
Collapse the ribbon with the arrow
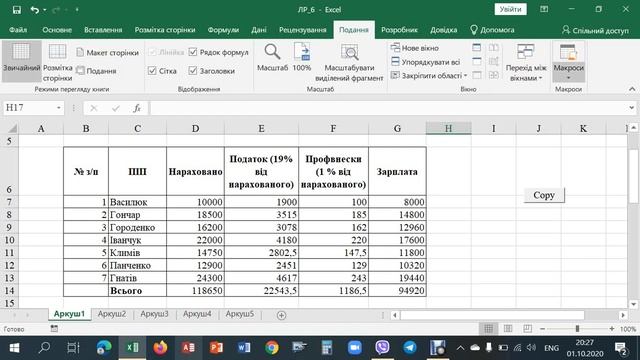pyautogui.click(x=632, y=89)
